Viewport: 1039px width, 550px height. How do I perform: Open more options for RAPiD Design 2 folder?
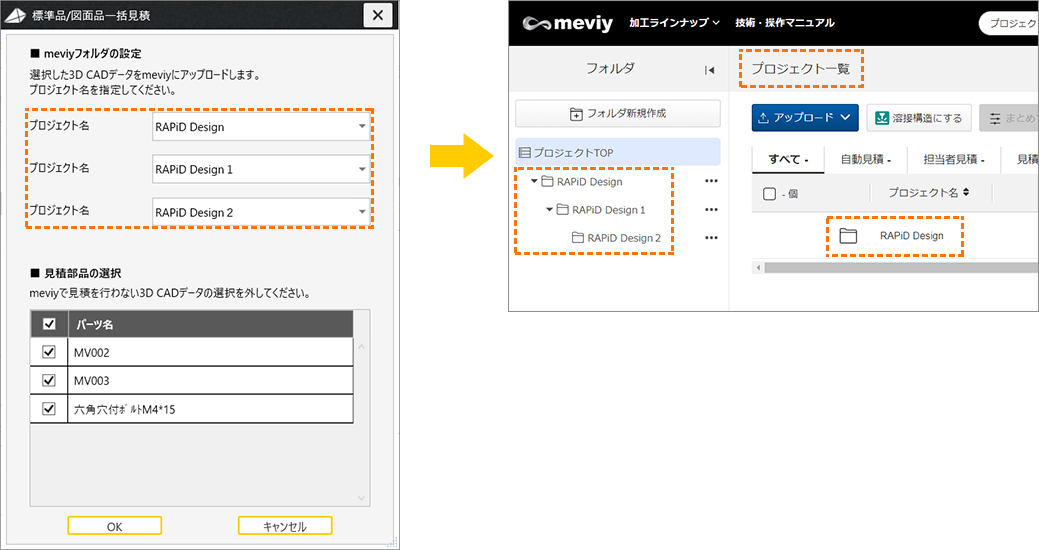(711, 238)
